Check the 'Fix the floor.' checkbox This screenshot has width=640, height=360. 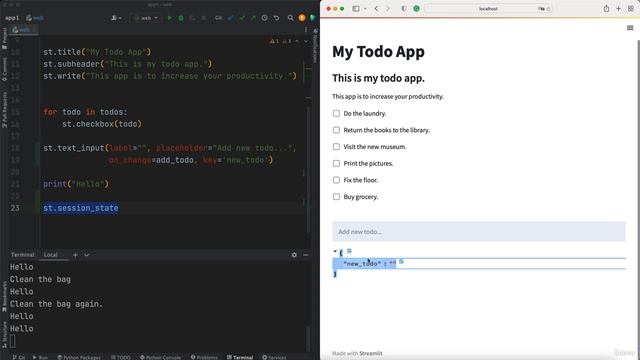pyautogui.click(x=336, y=180)
